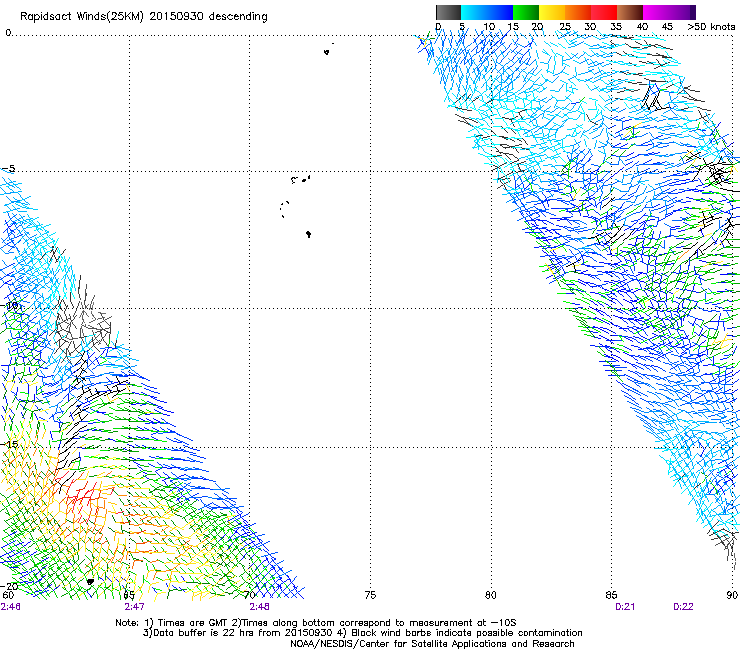Click the legend label '10'

click(489, 27)
